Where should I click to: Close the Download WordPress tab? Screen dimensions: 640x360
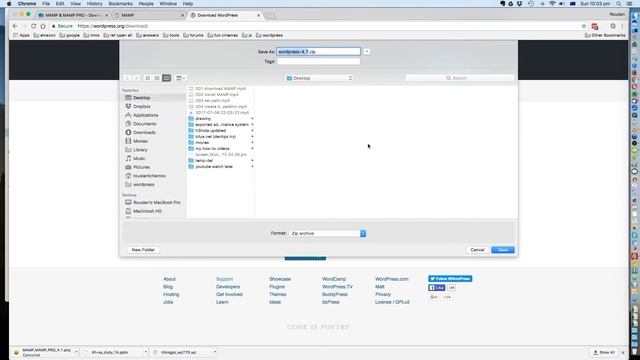258,15
